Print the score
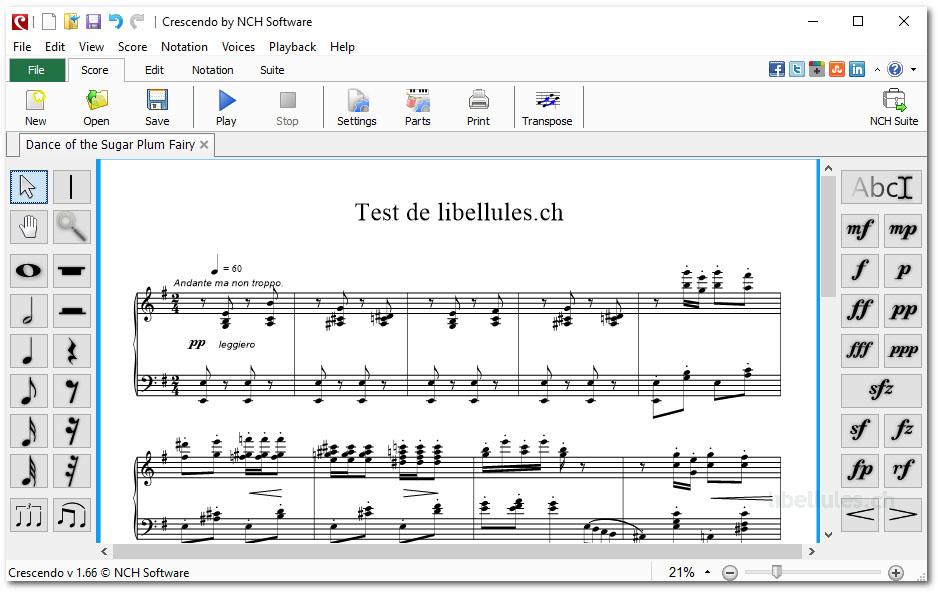938x592 pixels. [x=478, y=108]
